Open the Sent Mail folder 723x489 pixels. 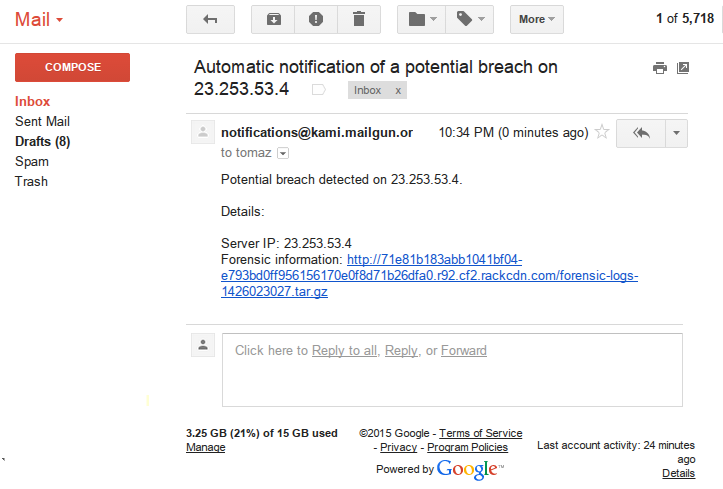tap(42, 121)
